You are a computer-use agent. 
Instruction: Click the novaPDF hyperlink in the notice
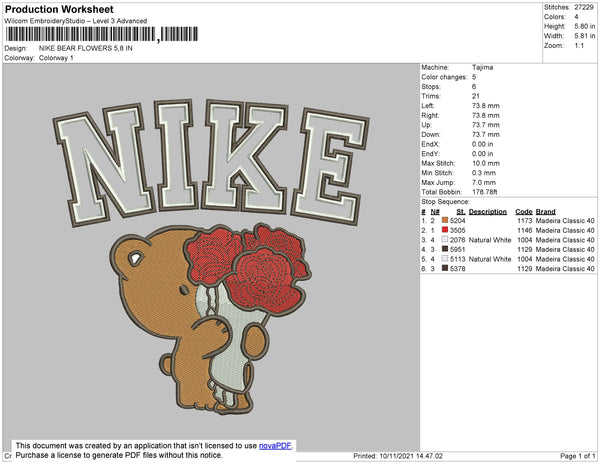[275, 446]
